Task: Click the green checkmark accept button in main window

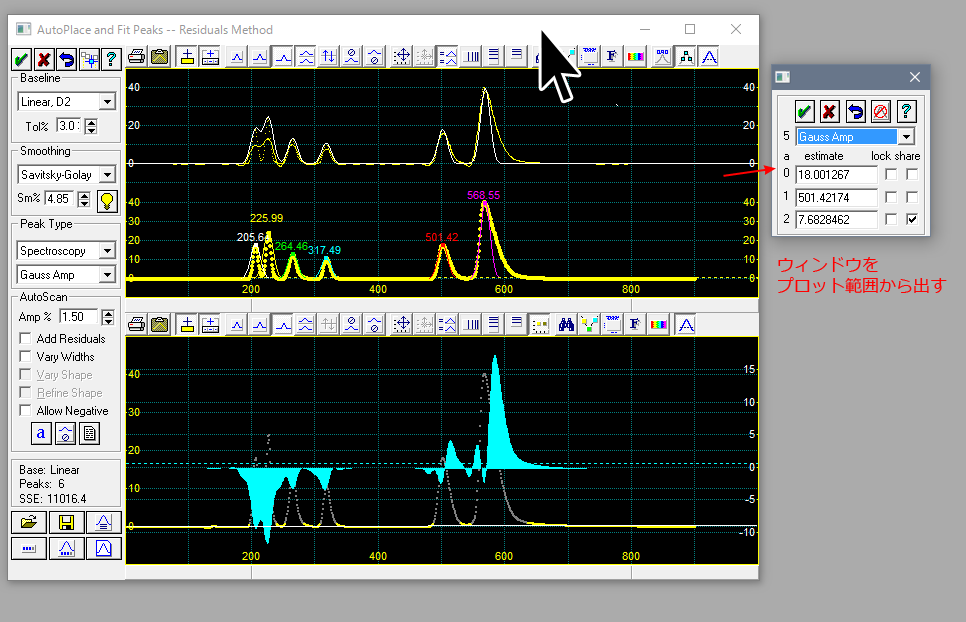Action: coord(22,57)
